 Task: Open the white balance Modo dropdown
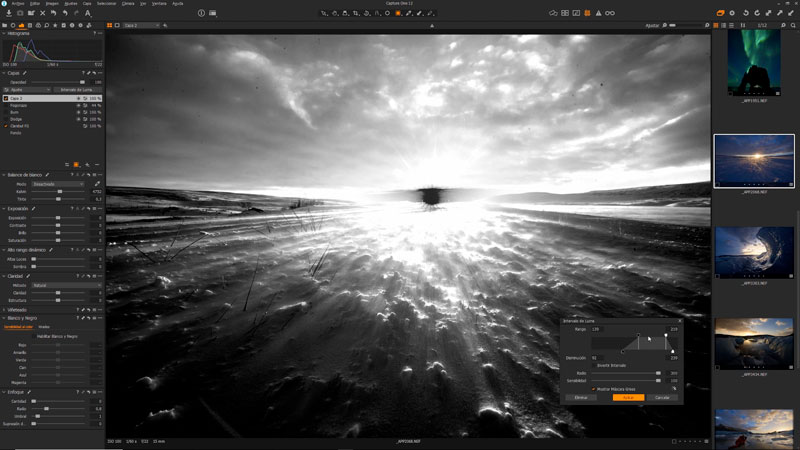tap(62, 184)
